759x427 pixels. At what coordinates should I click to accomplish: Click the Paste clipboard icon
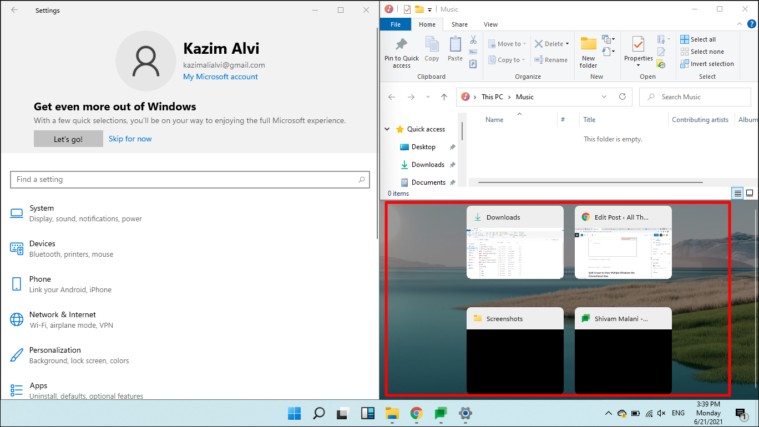point(455,45)
